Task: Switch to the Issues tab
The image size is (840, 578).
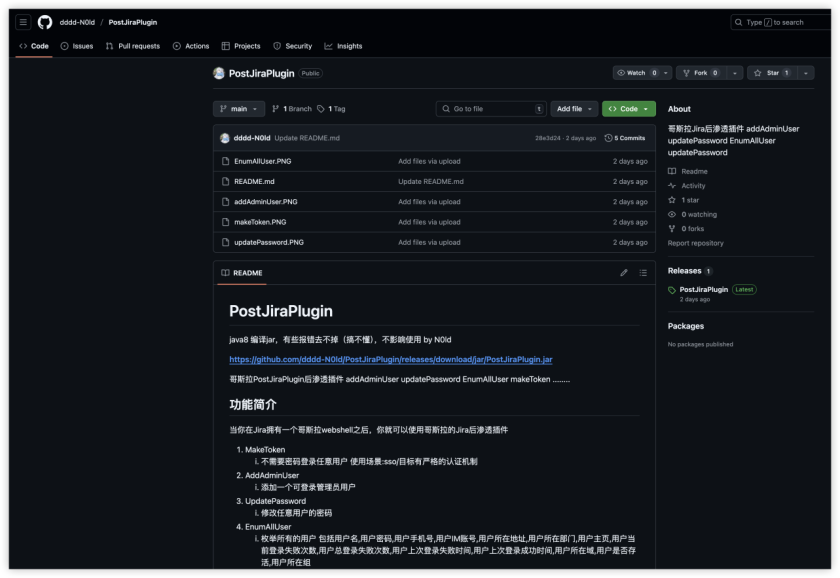Action: 77,47
